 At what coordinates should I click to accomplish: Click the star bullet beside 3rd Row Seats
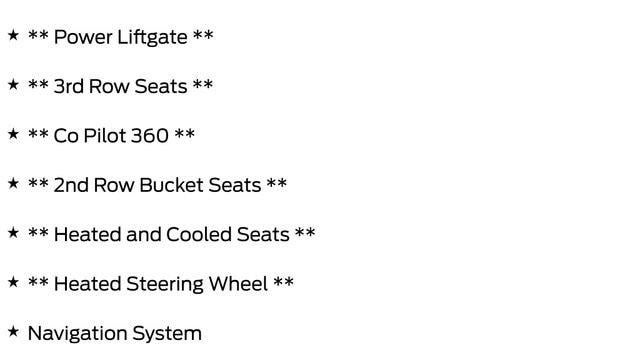pos(13,84)
